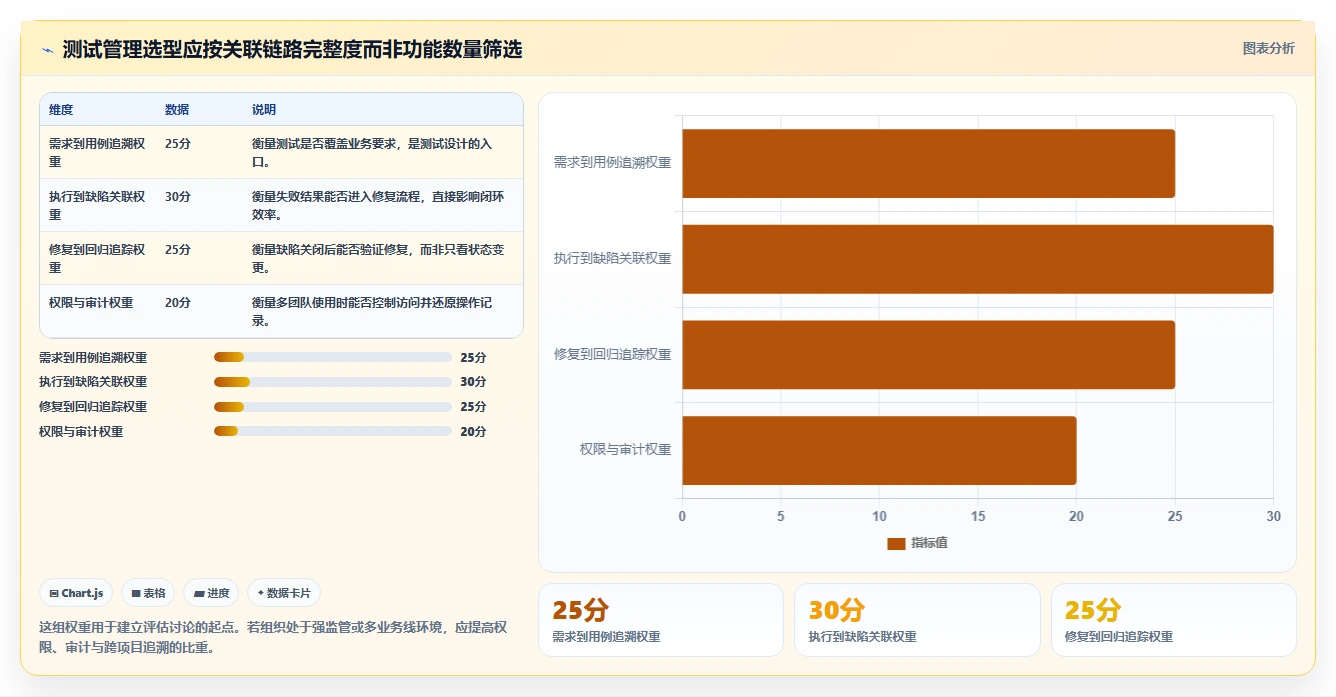The image size is (1336, 697).
Task: Open the 25分 修复到回归追踪权重 data card
Action: point(1173,620)
